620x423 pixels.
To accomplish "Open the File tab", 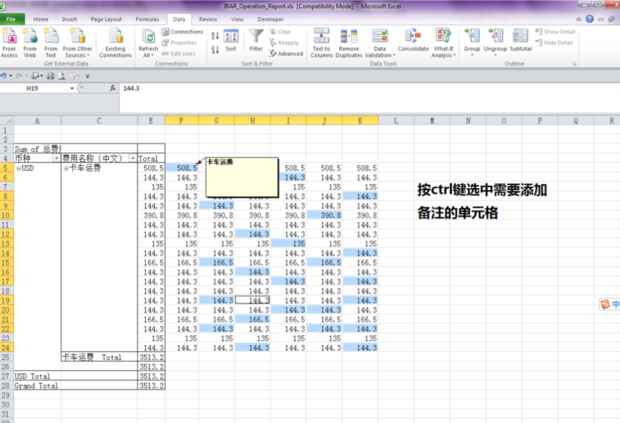I will click(10, 19).
